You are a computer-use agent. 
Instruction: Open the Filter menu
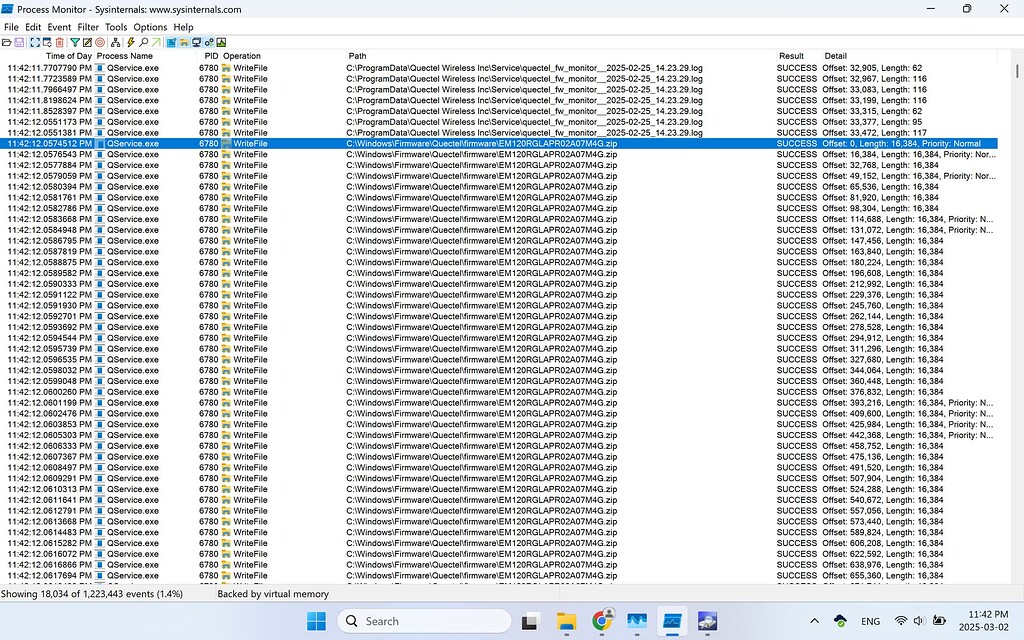88,27
